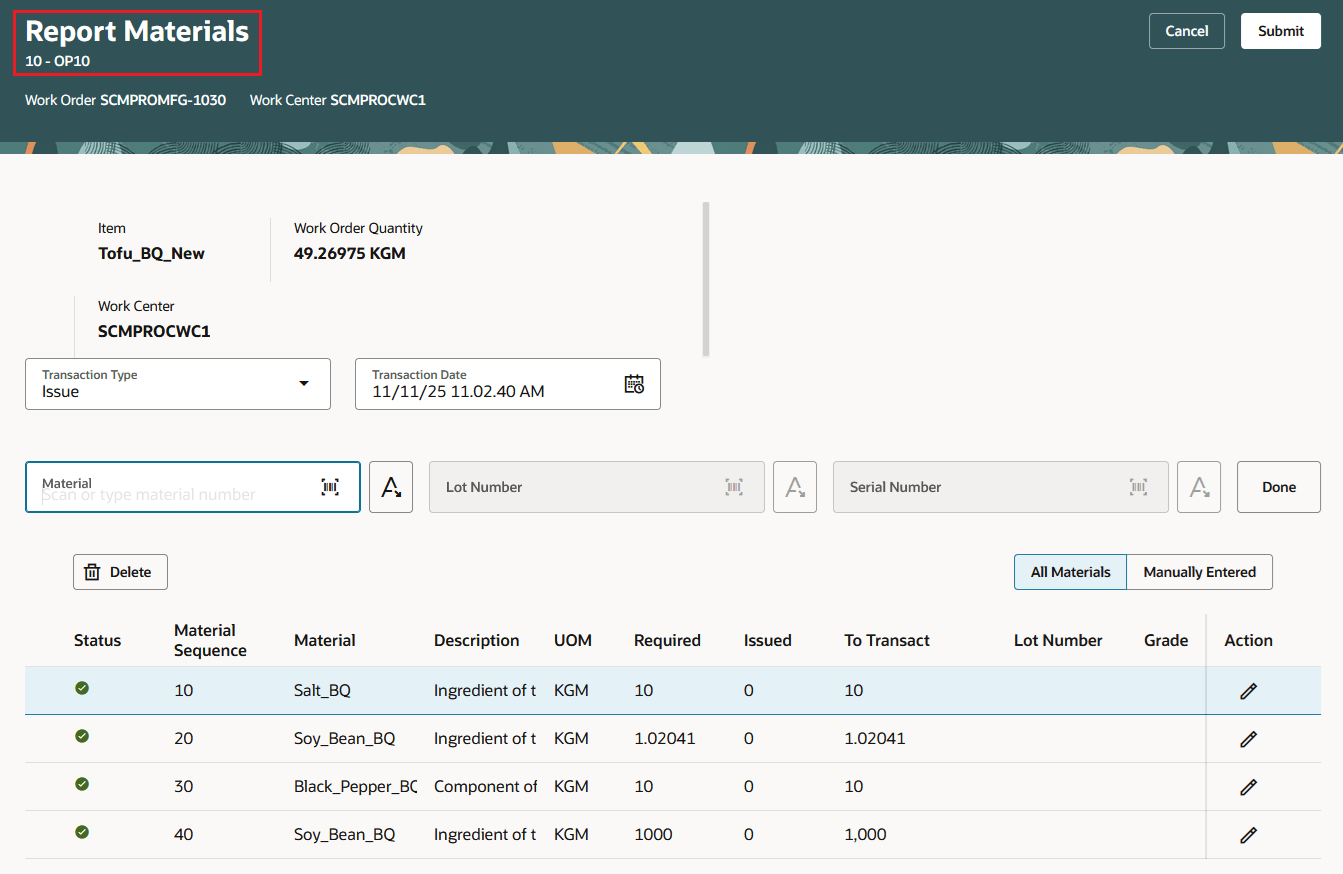Open the barcode scanner for Material field
This screenshot has width=1343, height=874.
pos(330,486)
